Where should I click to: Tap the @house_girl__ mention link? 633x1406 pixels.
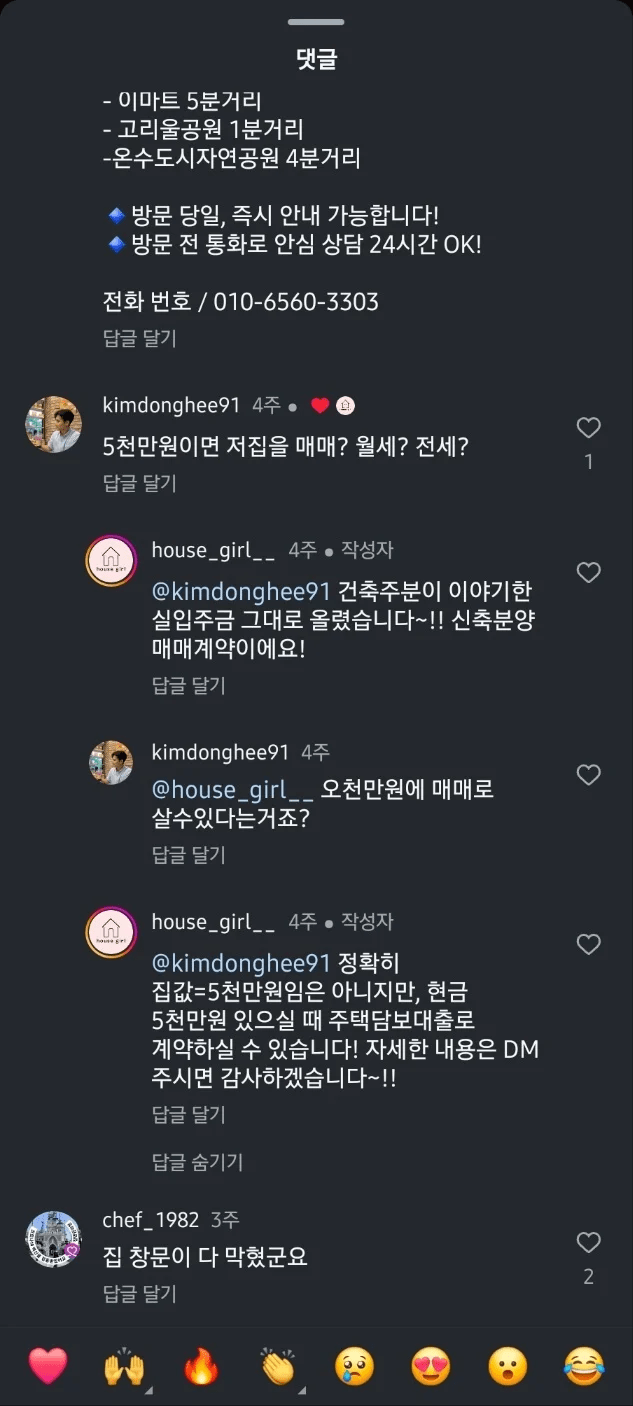coord(233,790)
